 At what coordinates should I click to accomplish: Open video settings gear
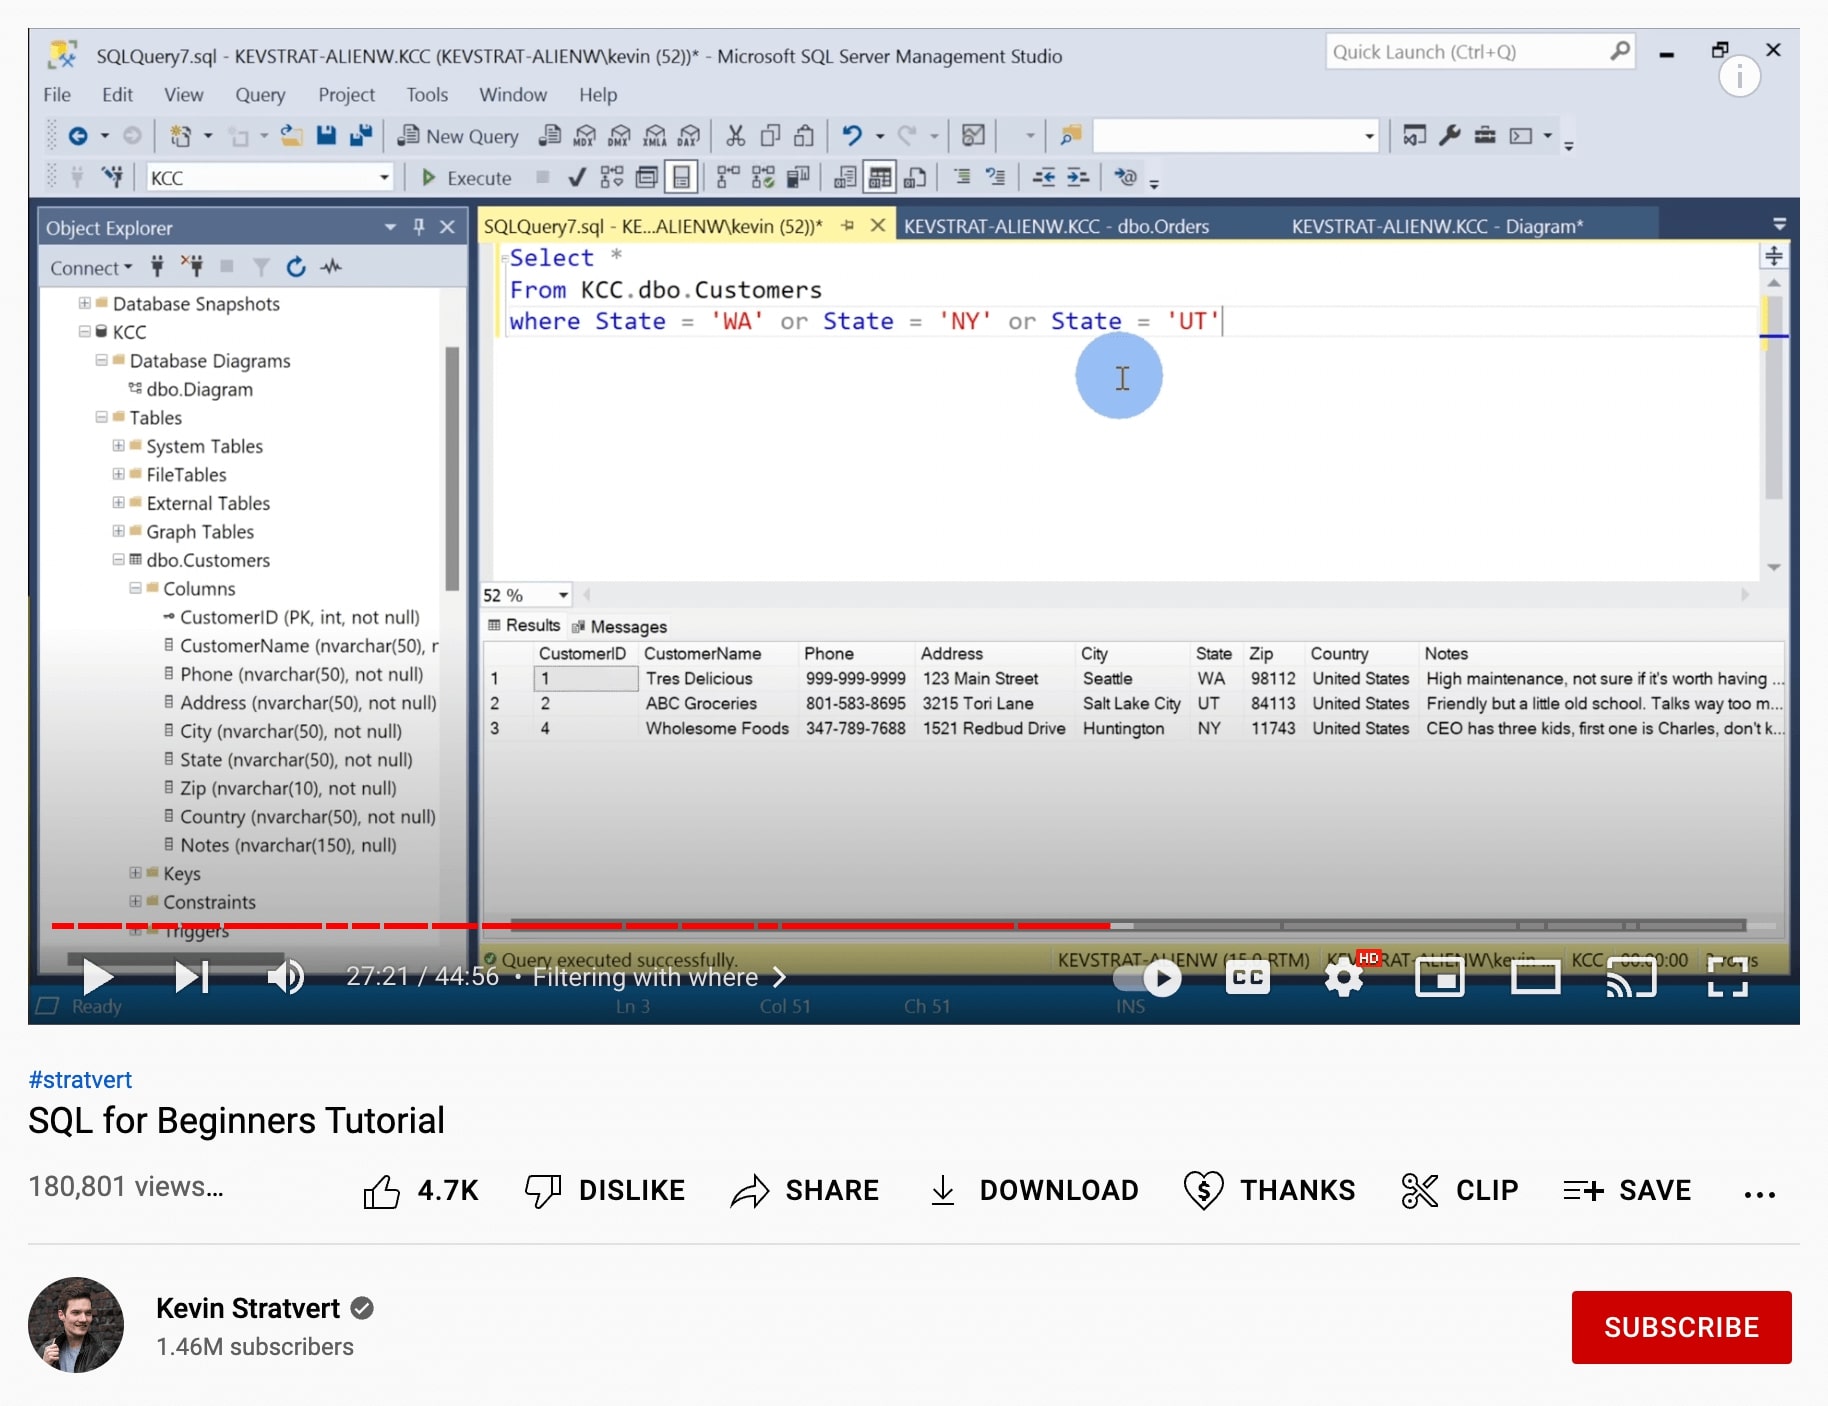(1343, 977)
